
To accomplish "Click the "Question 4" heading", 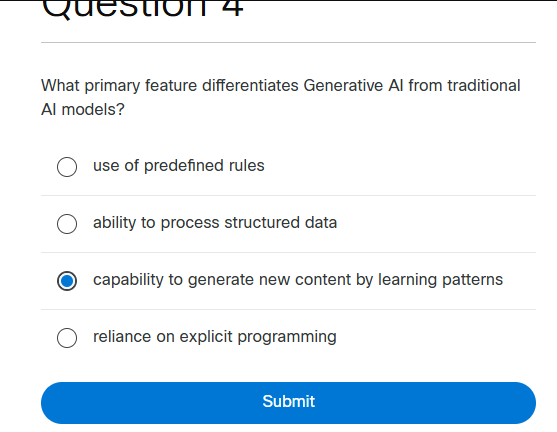I will click(x=142, y=8).
